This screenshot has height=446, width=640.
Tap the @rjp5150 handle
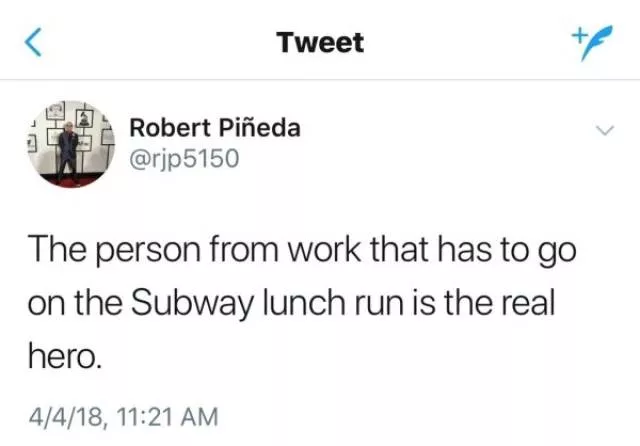(x=185, y=157)
